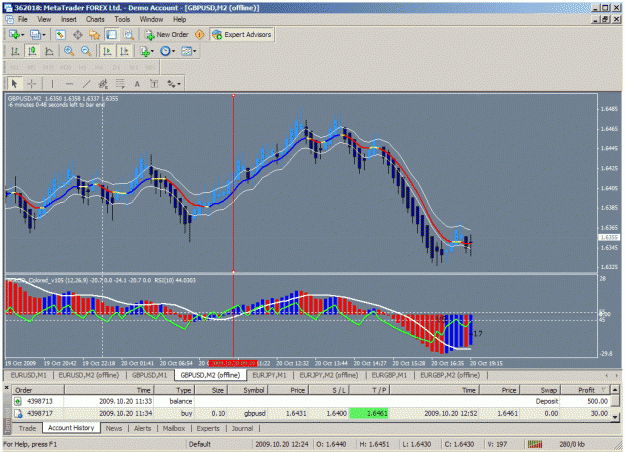Select the equidistant channel tool
The image size is (625, 452).
pos(103,84)
